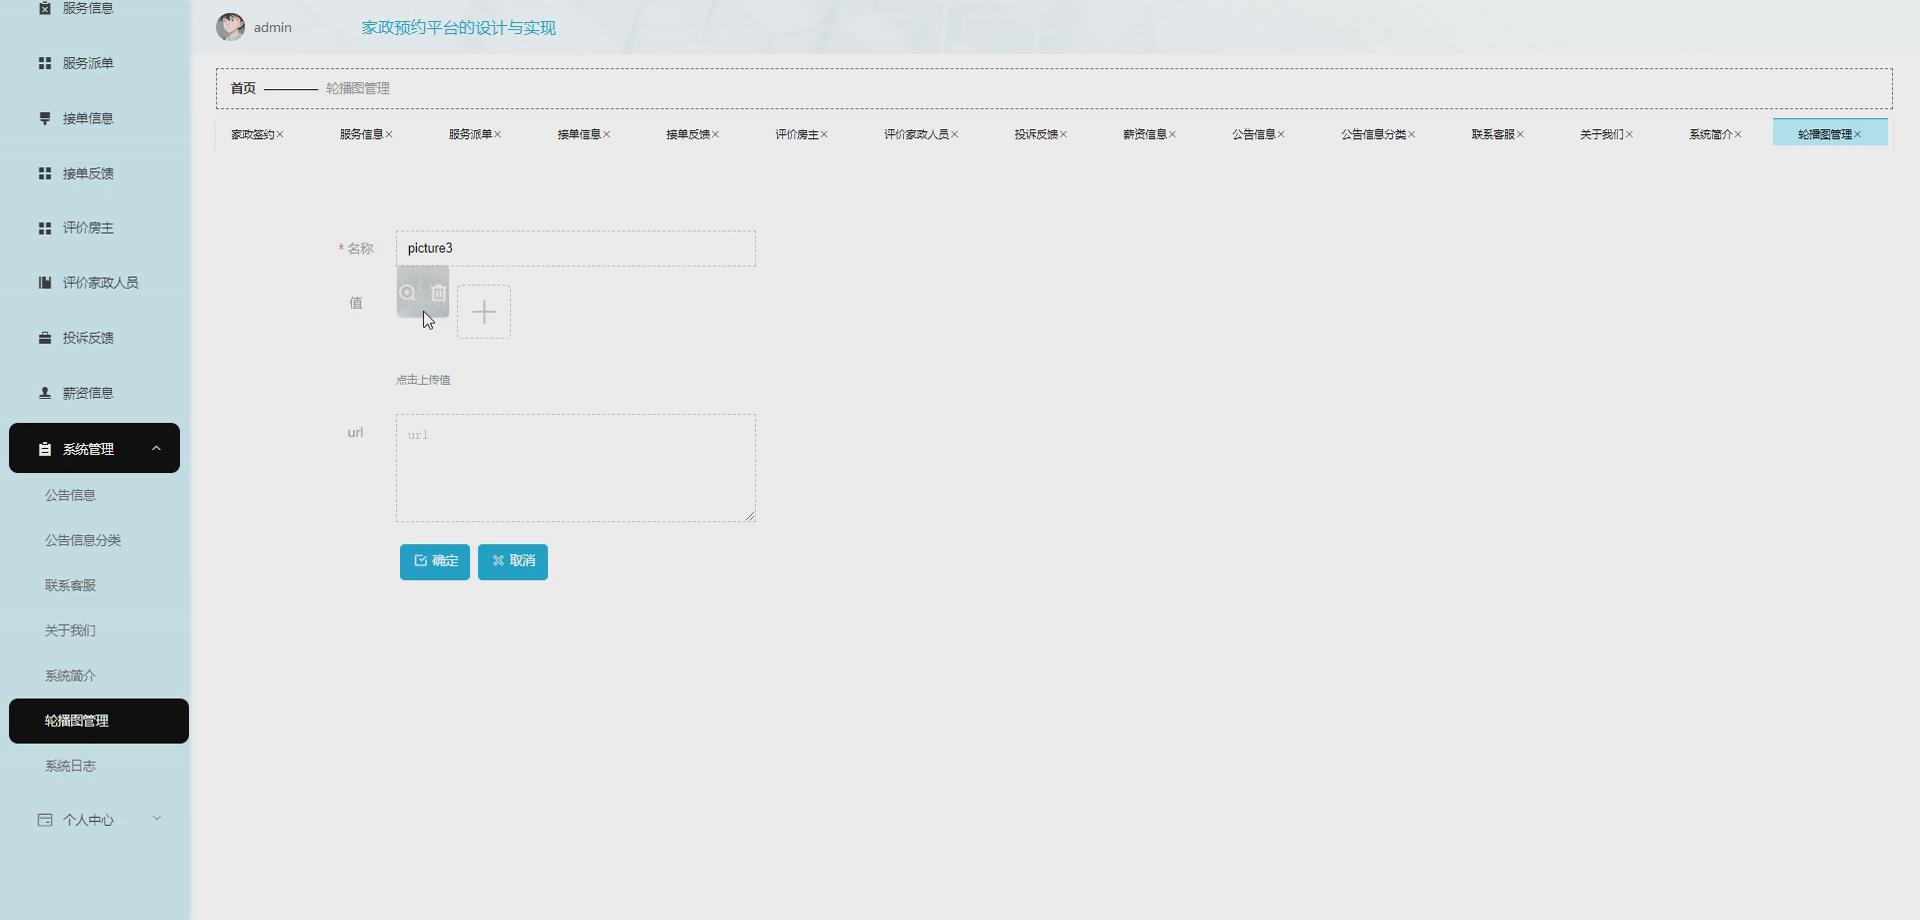The image size is (1920, 920).
Task: Close the 薪资信息 tab
Action: [x=1173, y=134]
